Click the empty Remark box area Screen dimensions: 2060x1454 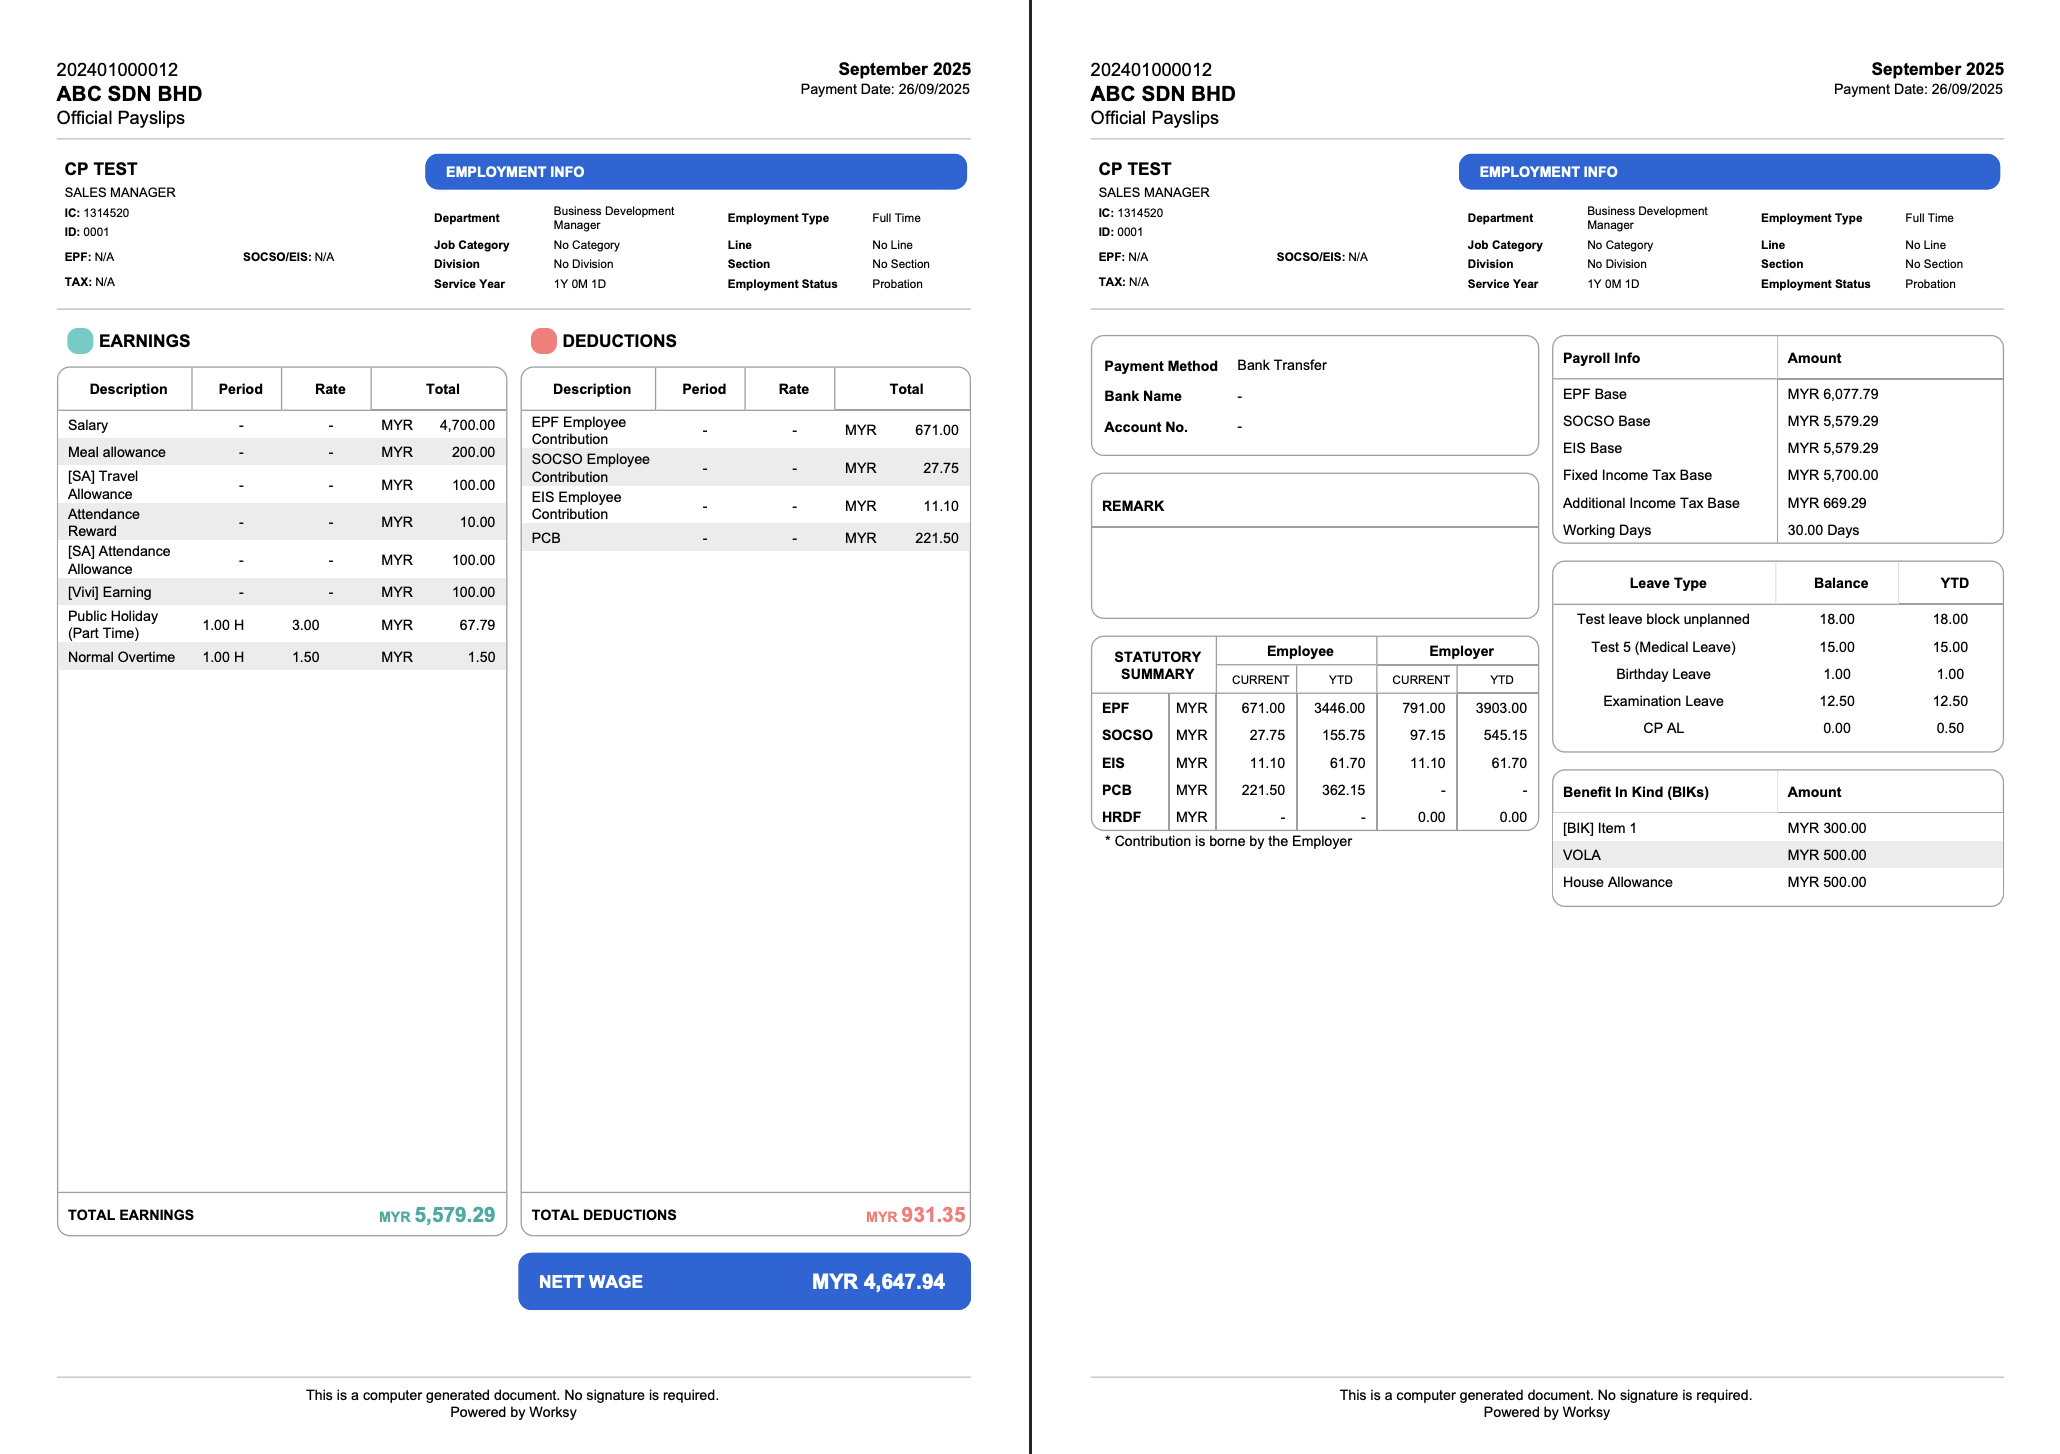point(1314,571)
